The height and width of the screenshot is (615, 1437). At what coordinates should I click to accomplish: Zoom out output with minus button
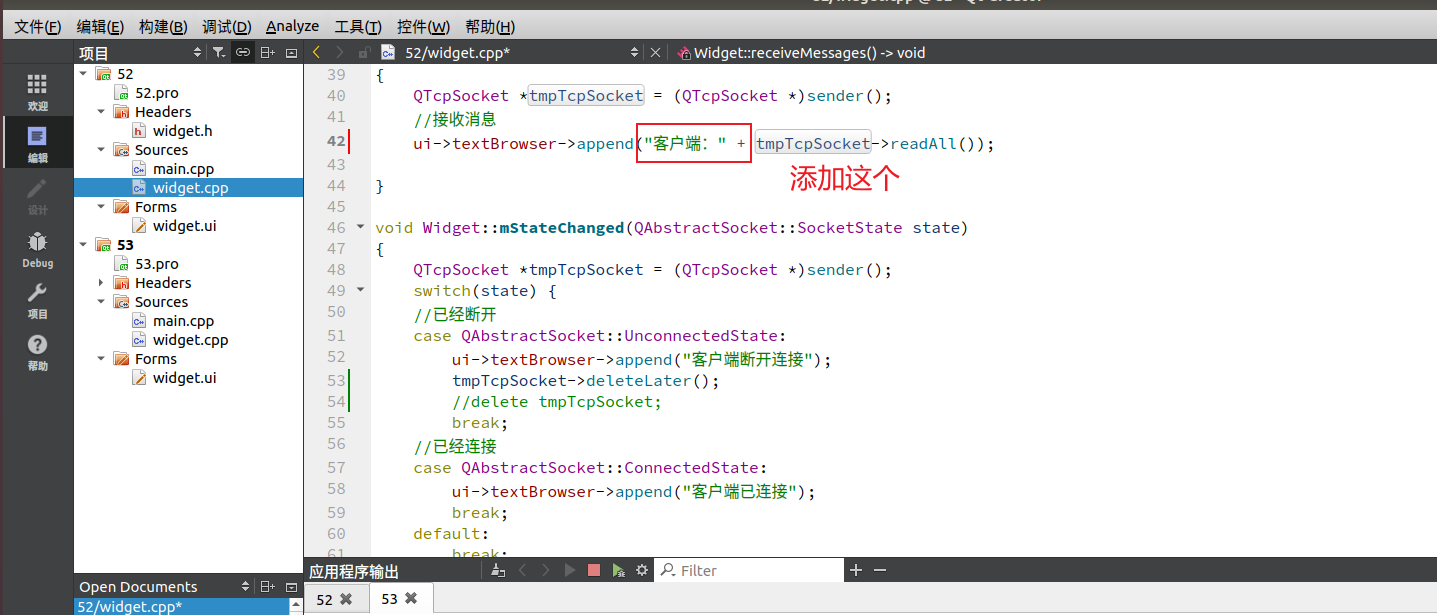pyautogui.click(x=880, y=570)
